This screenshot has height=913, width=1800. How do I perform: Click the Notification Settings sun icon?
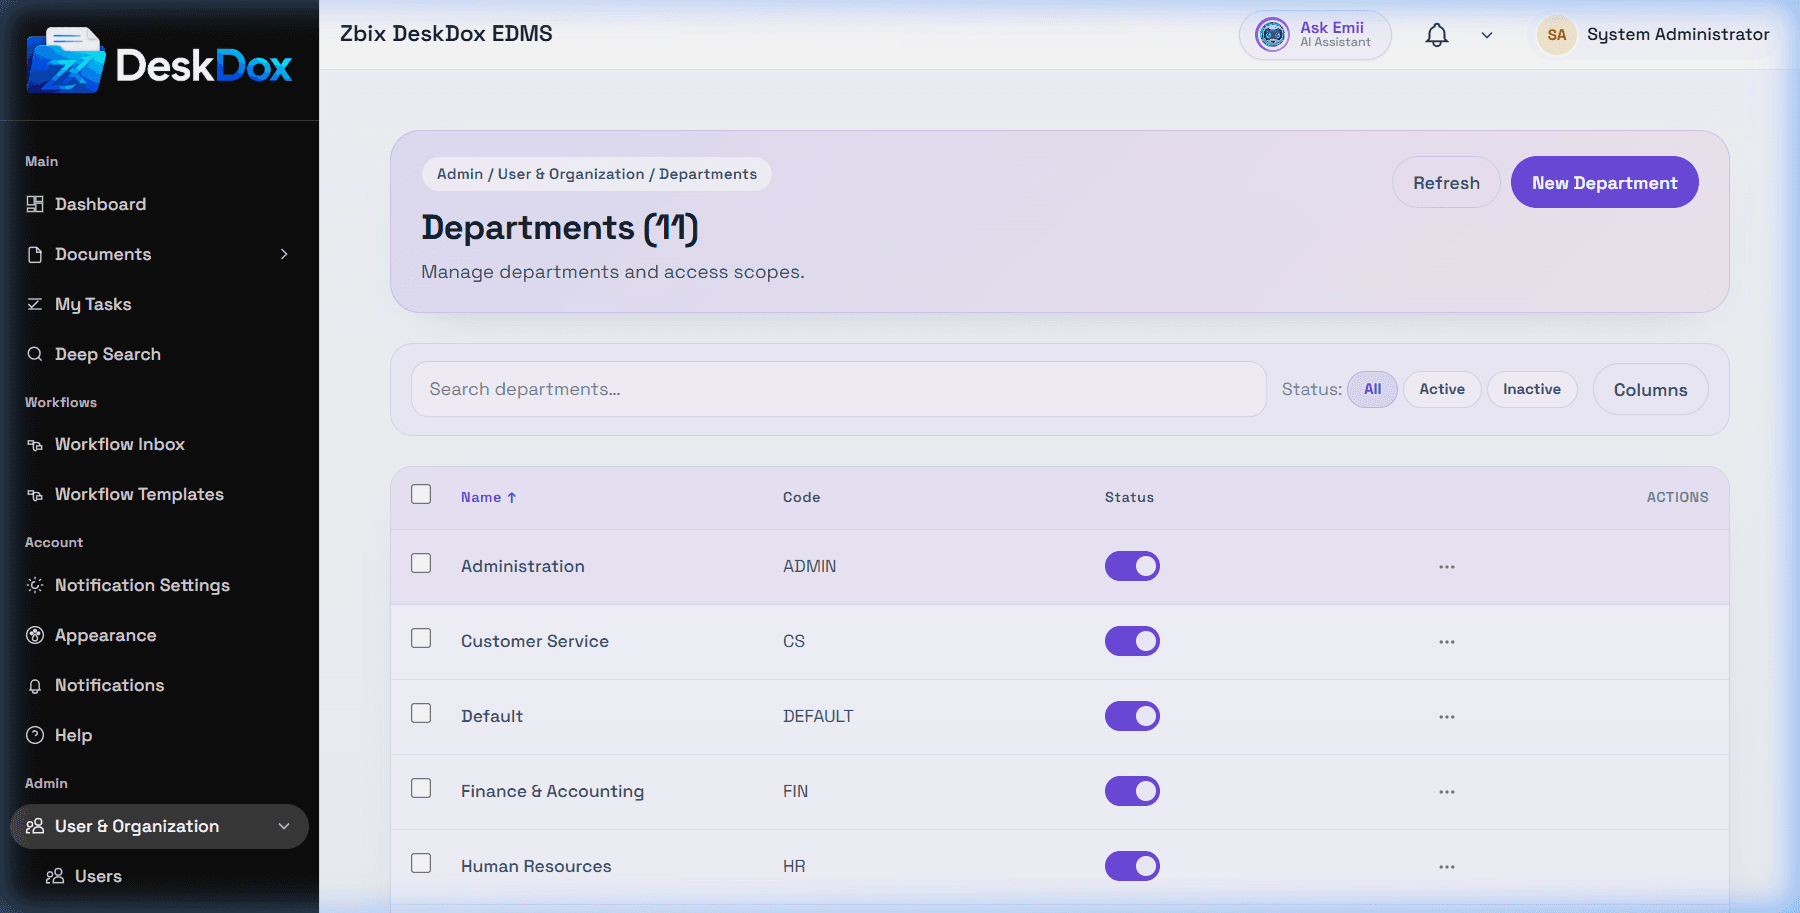pos(35,585)
